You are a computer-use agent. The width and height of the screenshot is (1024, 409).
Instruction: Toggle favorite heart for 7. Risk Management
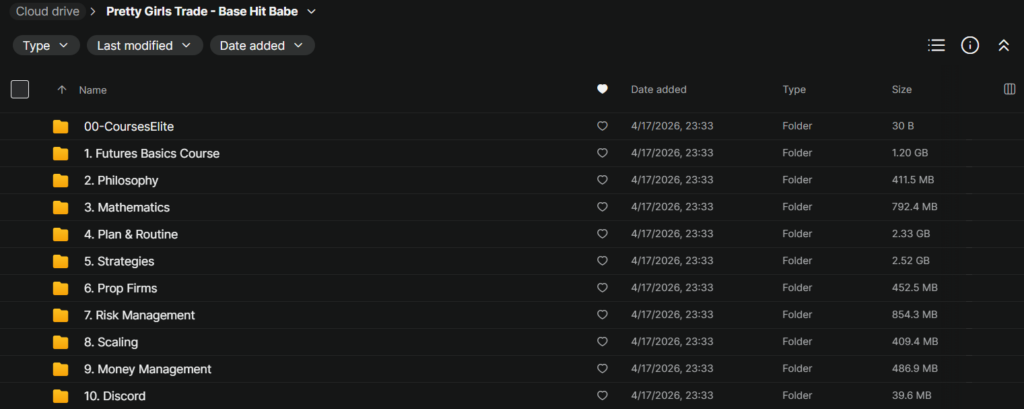602,316
